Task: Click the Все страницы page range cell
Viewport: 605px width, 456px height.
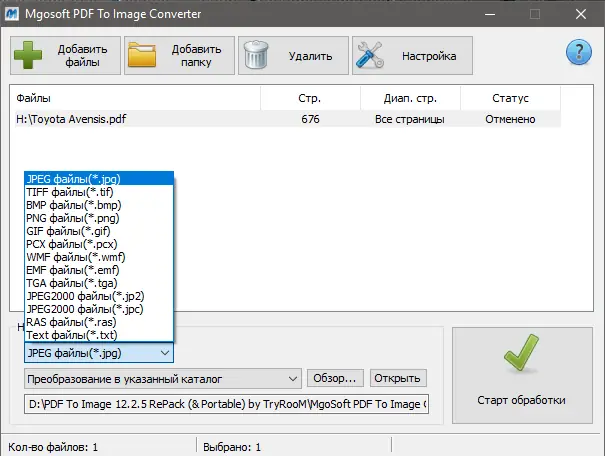Action: [x=410, y=119]
